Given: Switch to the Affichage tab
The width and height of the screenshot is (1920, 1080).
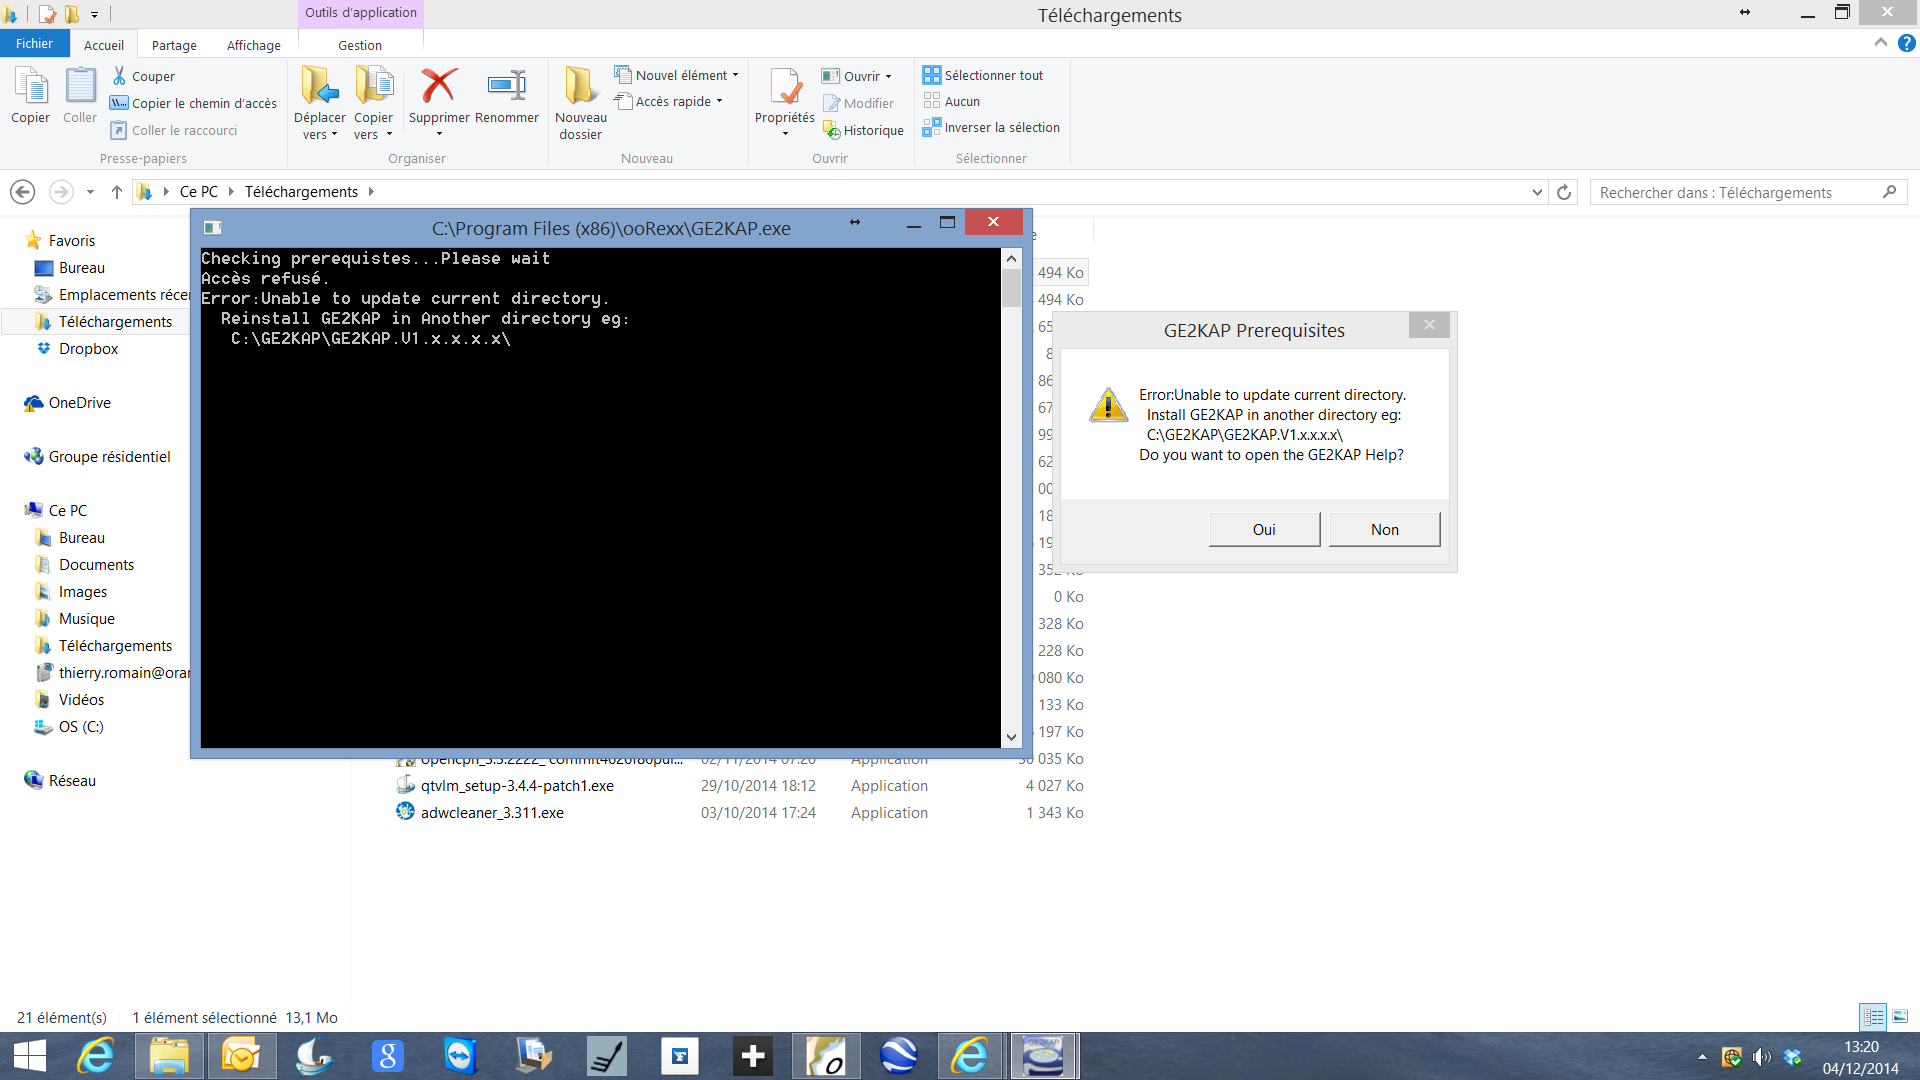Looking at the screenshot, I should pyautogui.click(x=254, y=45).
